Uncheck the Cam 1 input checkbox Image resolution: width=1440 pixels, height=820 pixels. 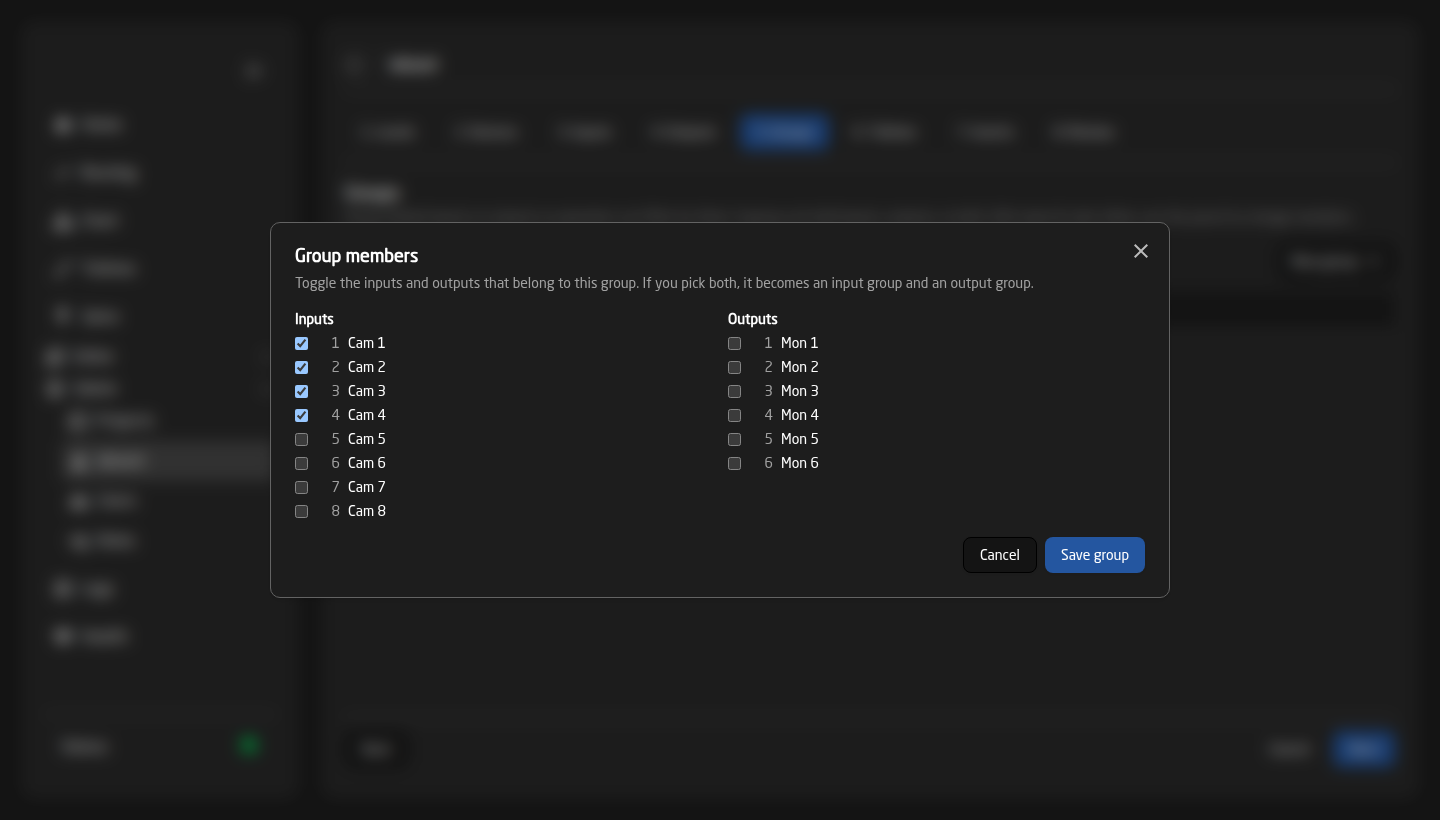click(301, 343)
